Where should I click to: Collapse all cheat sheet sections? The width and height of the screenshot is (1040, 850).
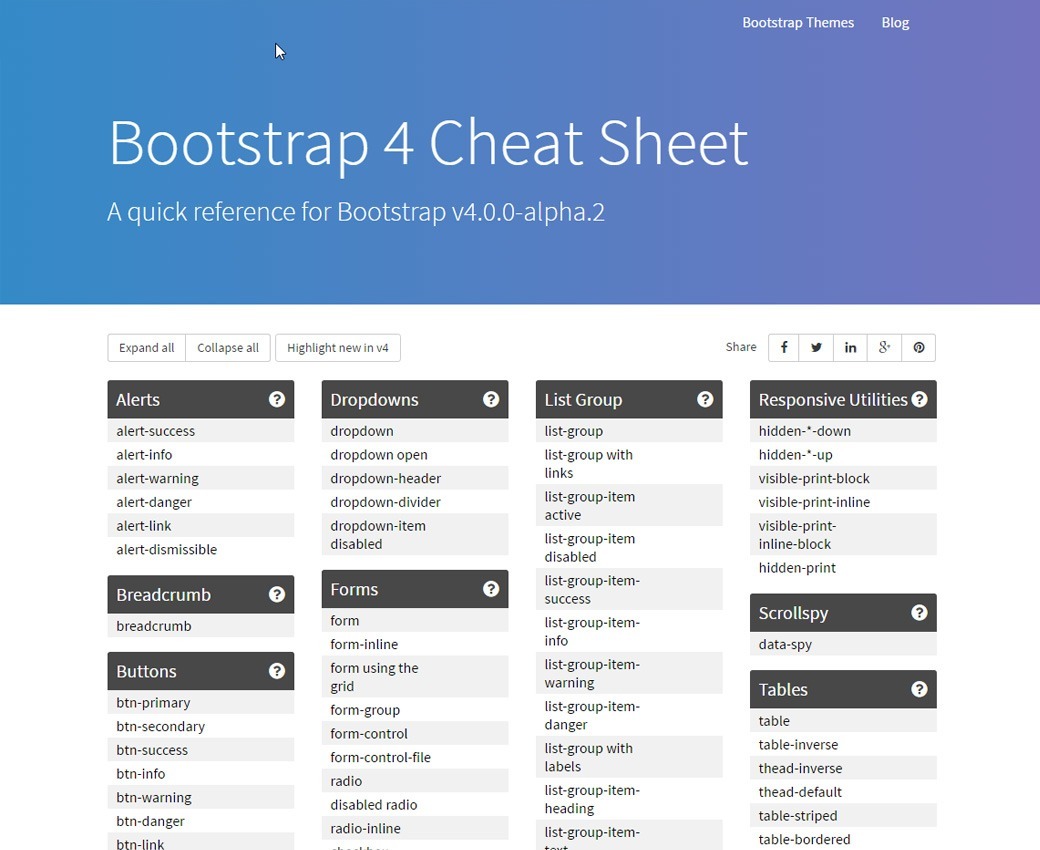(x=228, y=348)
